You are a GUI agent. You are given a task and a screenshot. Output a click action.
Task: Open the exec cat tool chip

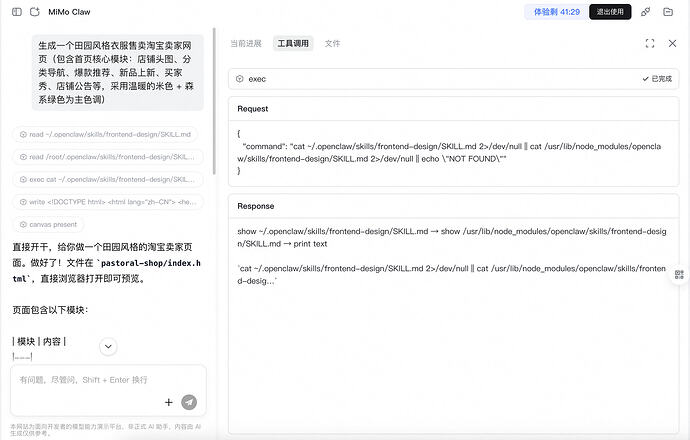coord(108,179)
